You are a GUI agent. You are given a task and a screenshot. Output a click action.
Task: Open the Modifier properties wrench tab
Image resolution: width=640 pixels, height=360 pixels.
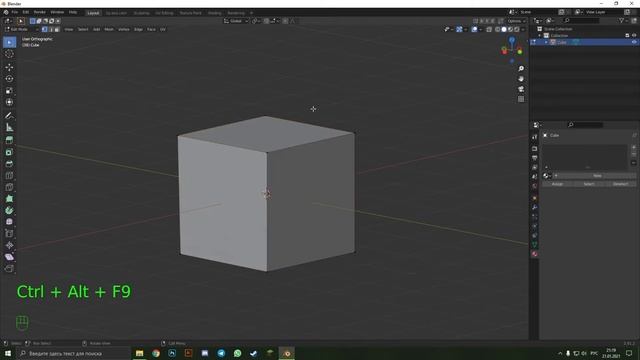pyautogui.click(x=535, y=207)
